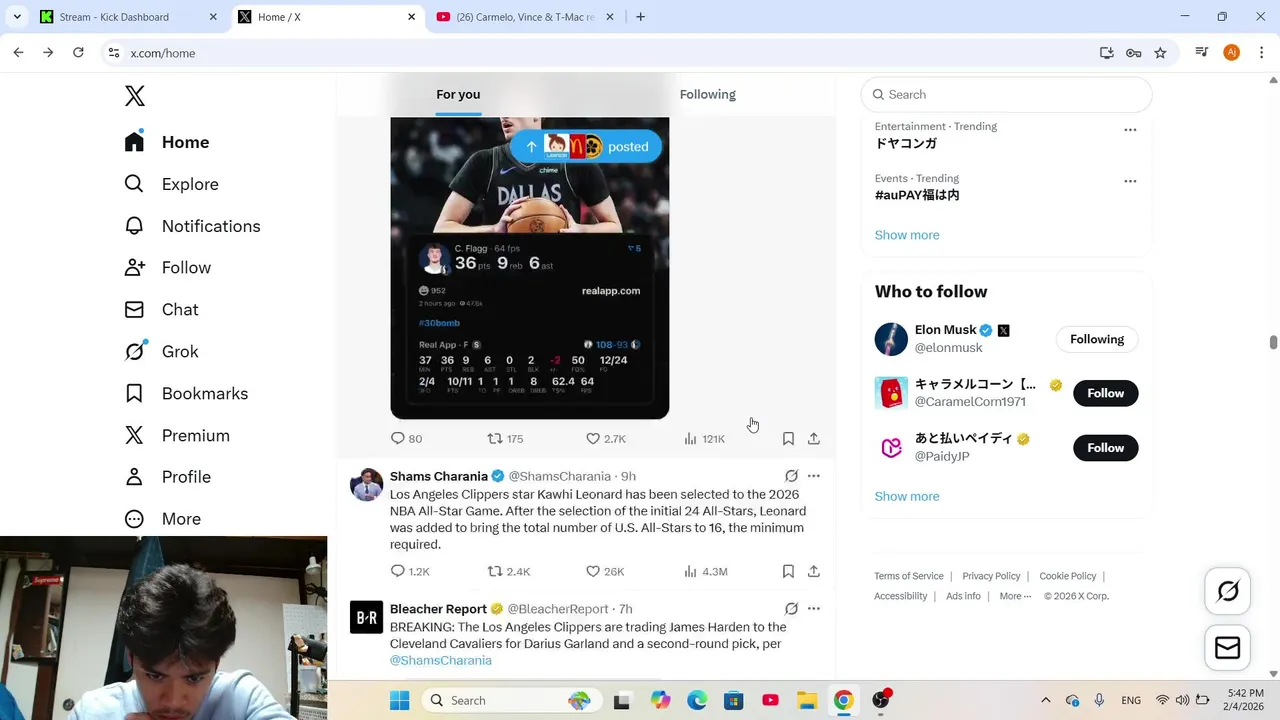Open more options on Shams Charania post
Screen dimensions: 1280x720
tap(814, 476)
